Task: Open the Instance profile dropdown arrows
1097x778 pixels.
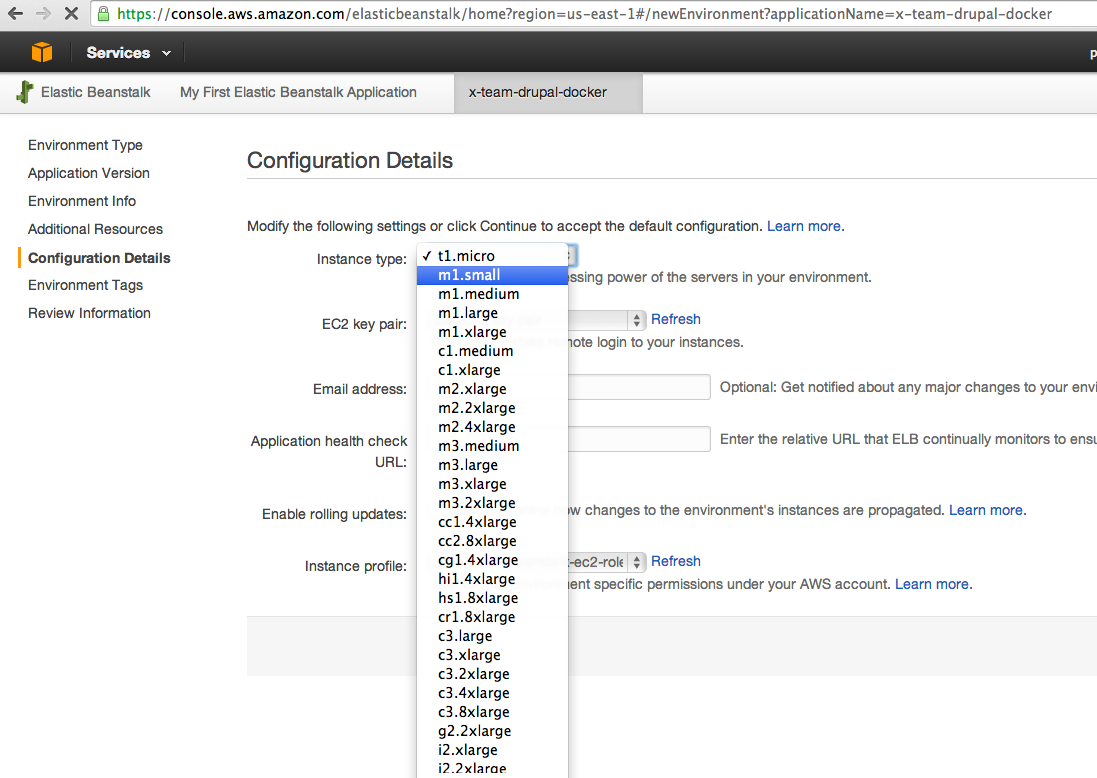Action: pos(636,563)
